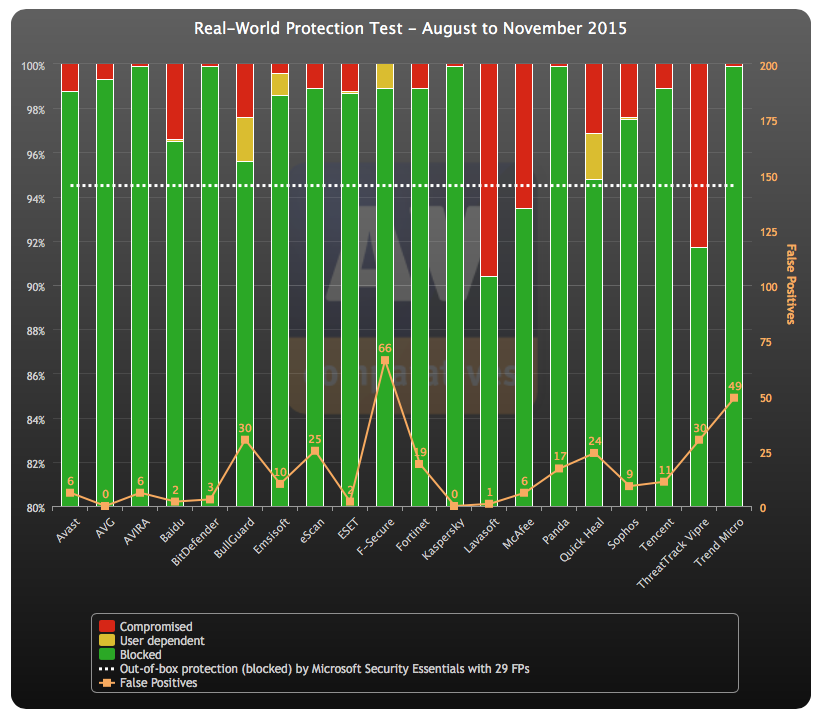The width and height of the screenshot is (822, 719).
Task: Select Quick Heal false positives point 24
Action: (x=594, y=453)
